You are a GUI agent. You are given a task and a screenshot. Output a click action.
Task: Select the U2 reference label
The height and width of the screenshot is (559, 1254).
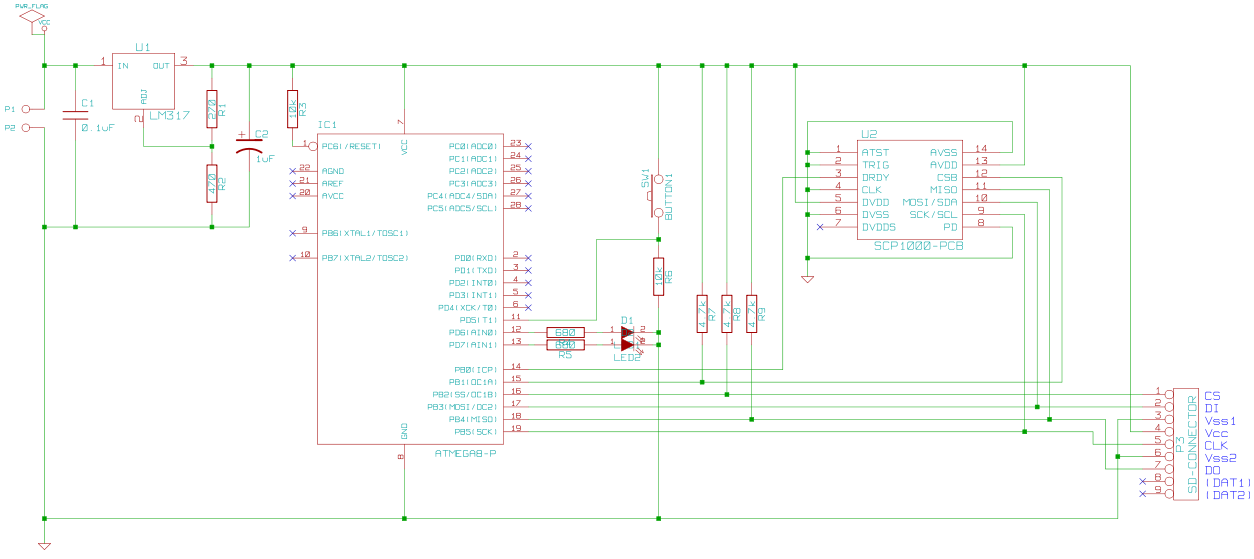pyautogui.click(x=869, y=134)
